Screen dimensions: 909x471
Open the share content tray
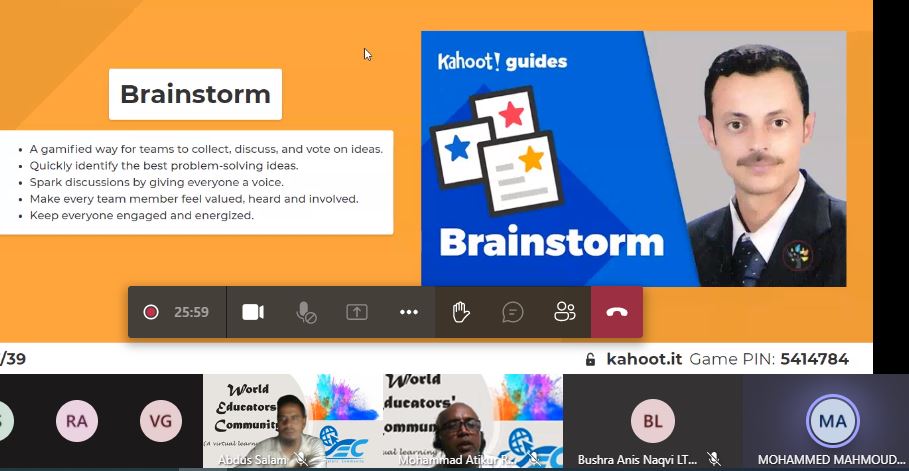[357, 312]
